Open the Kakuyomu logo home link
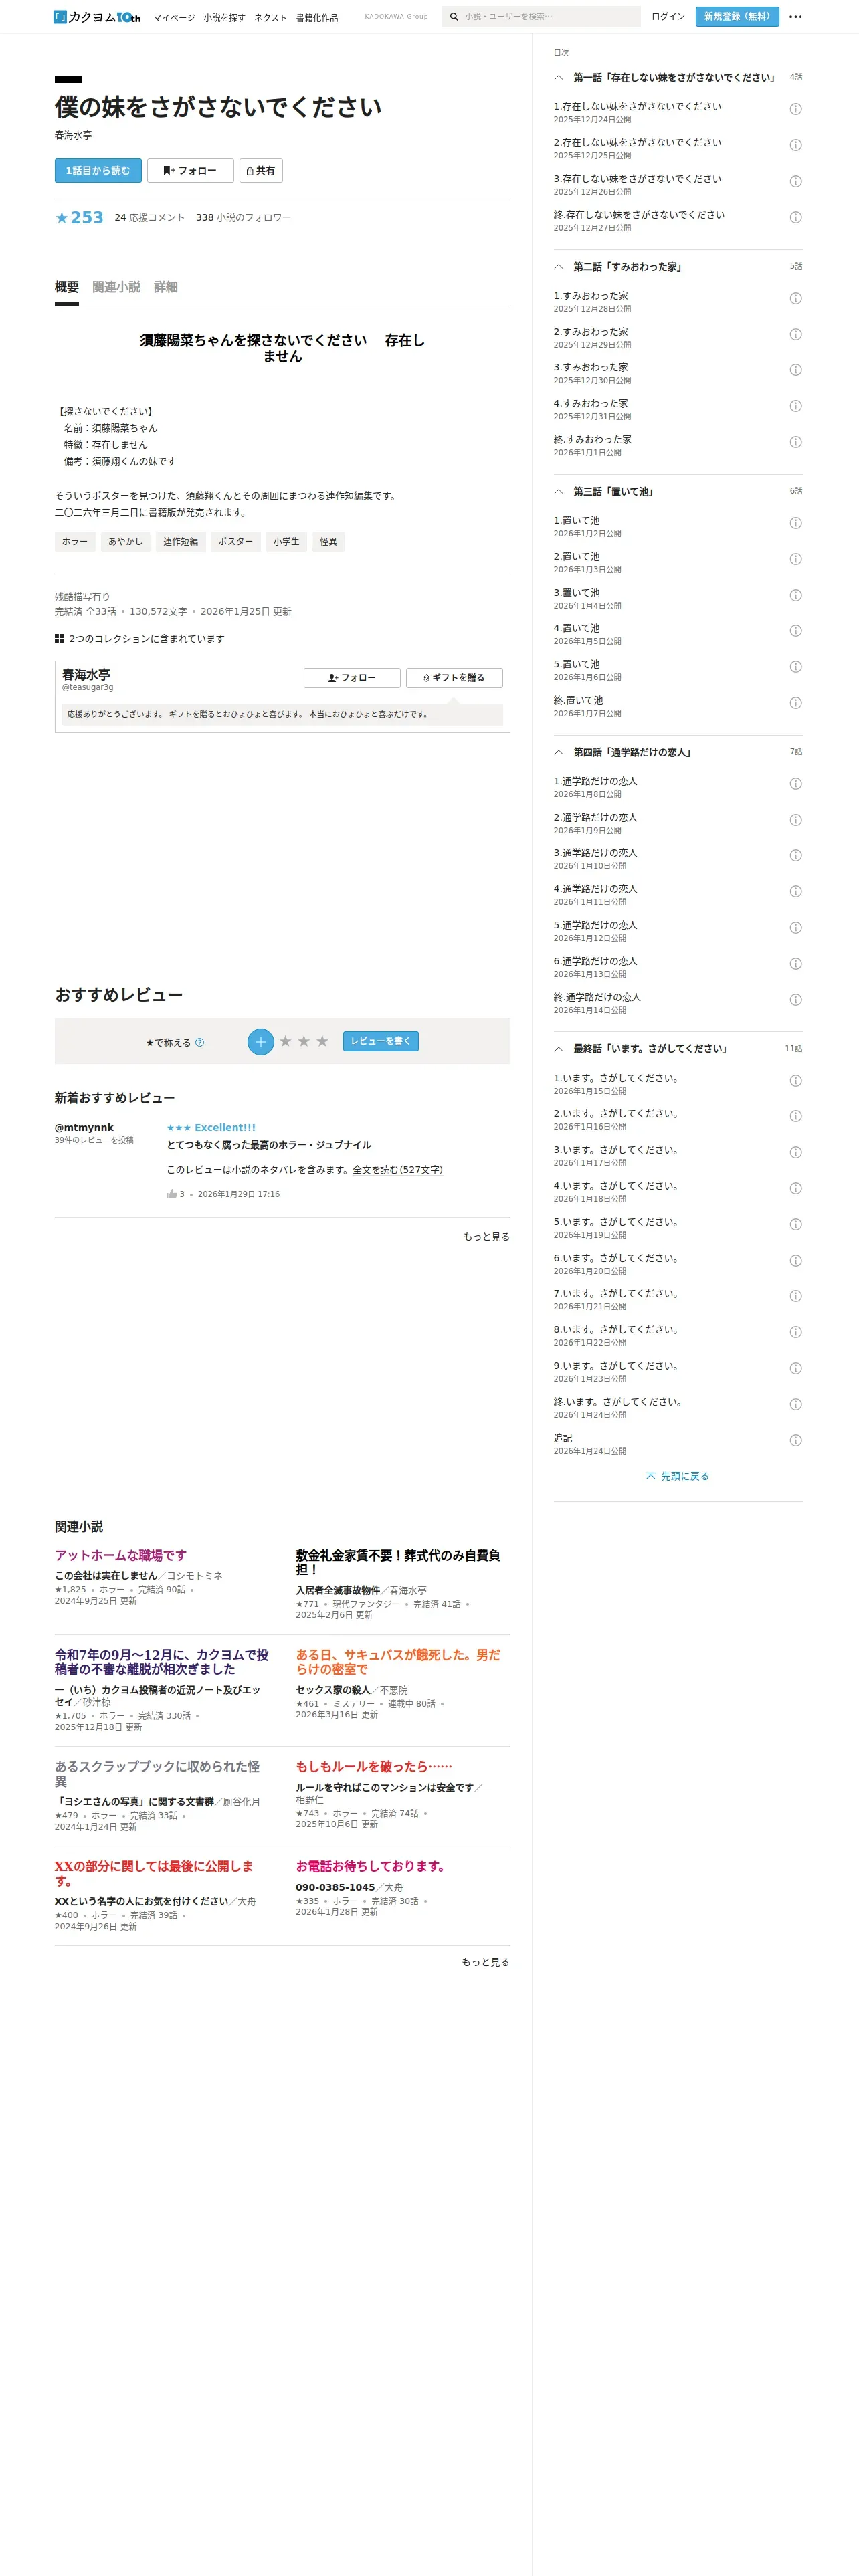This screenshot has height=2576, width=859. 97,17
